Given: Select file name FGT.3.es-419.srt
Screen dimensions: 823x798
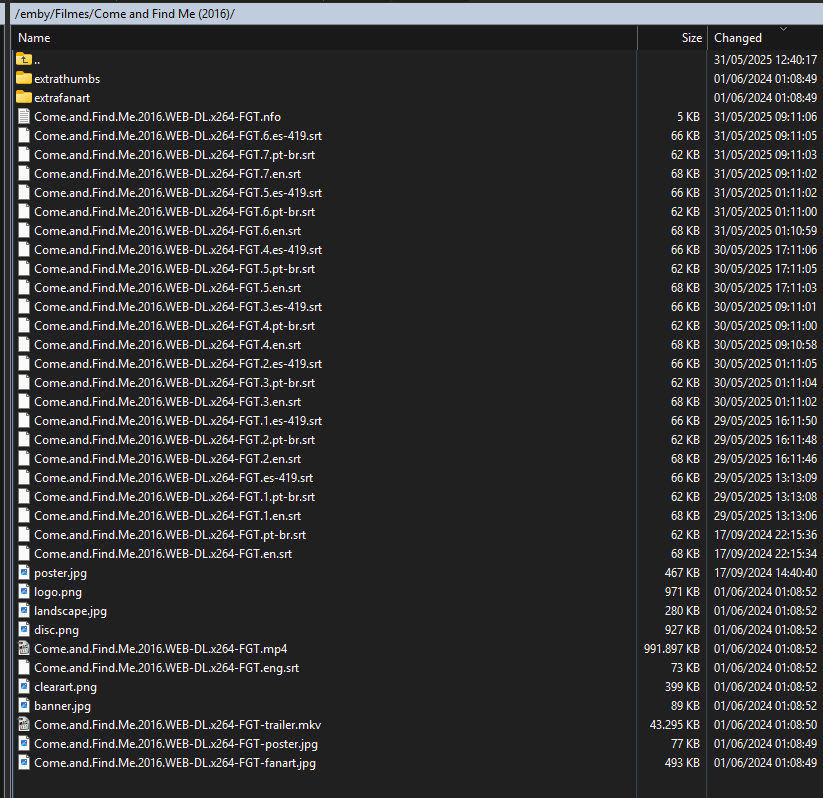Looking at the screenshot, I should point(178,307).
